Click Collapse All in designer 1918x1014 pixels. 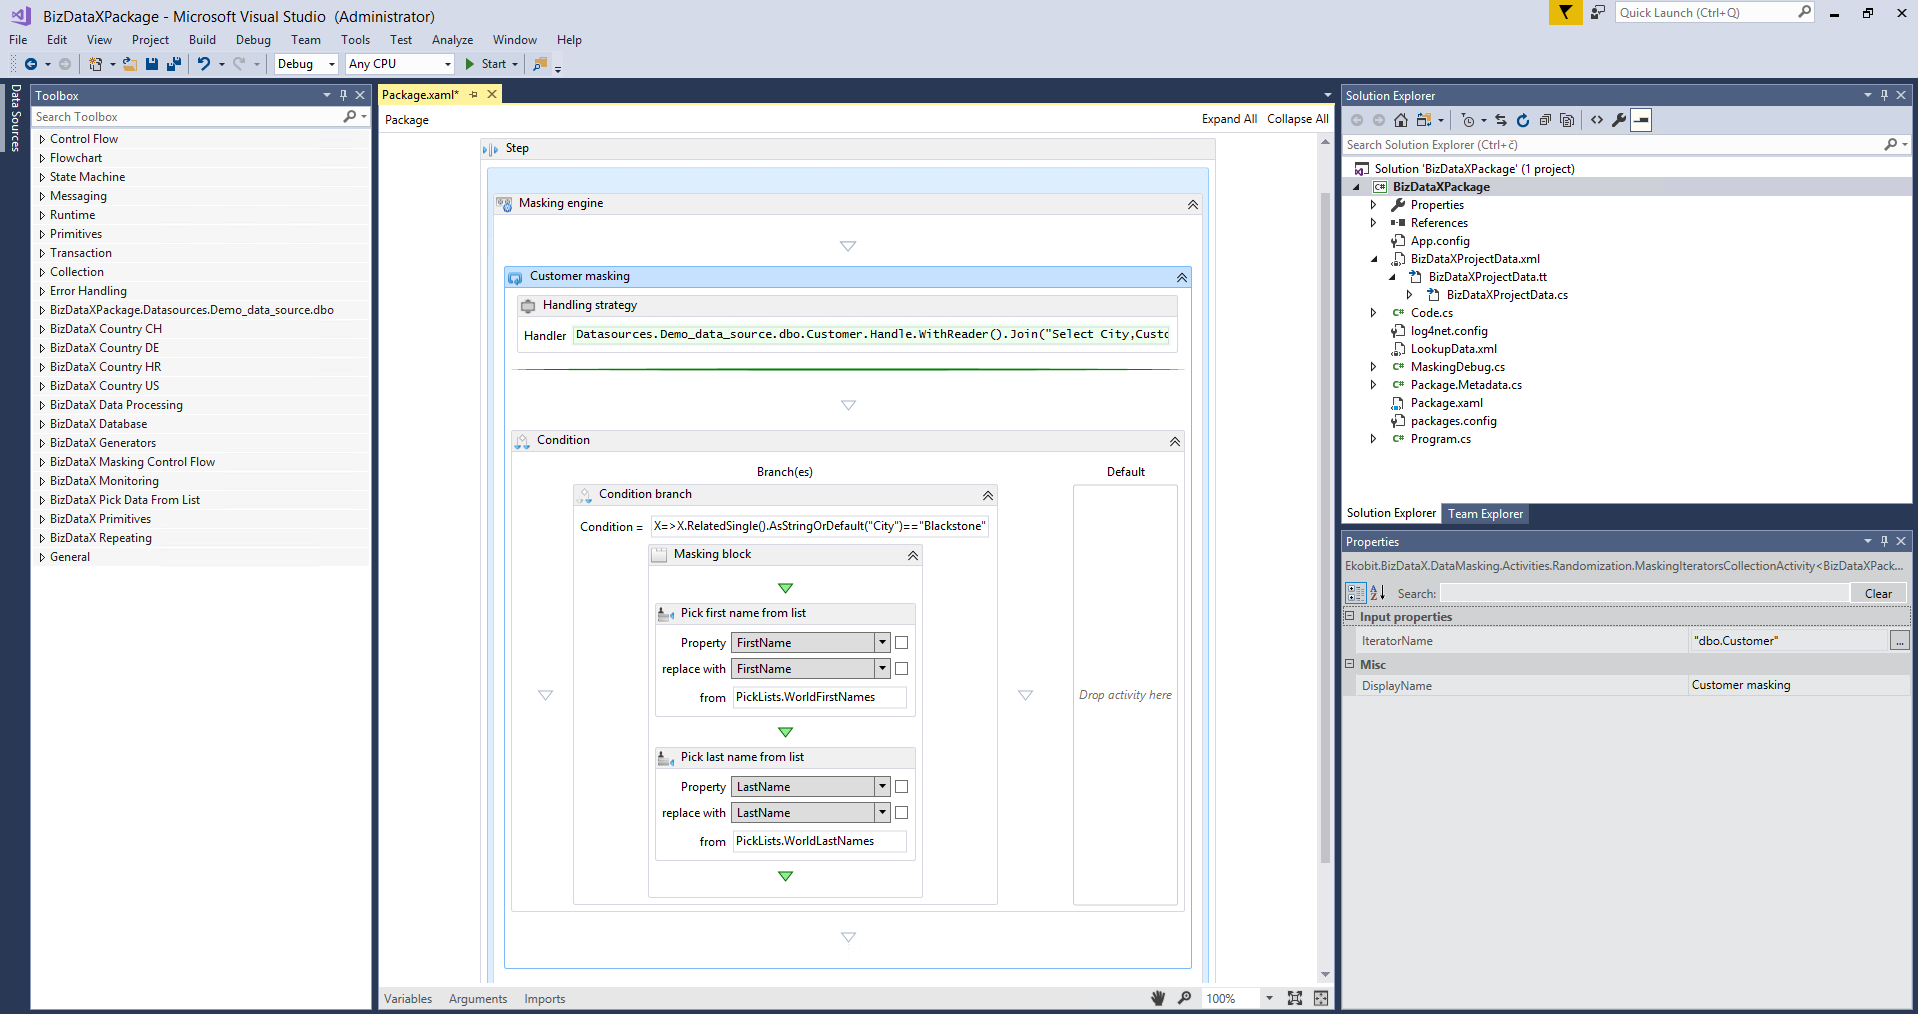tap(1298, 119)
